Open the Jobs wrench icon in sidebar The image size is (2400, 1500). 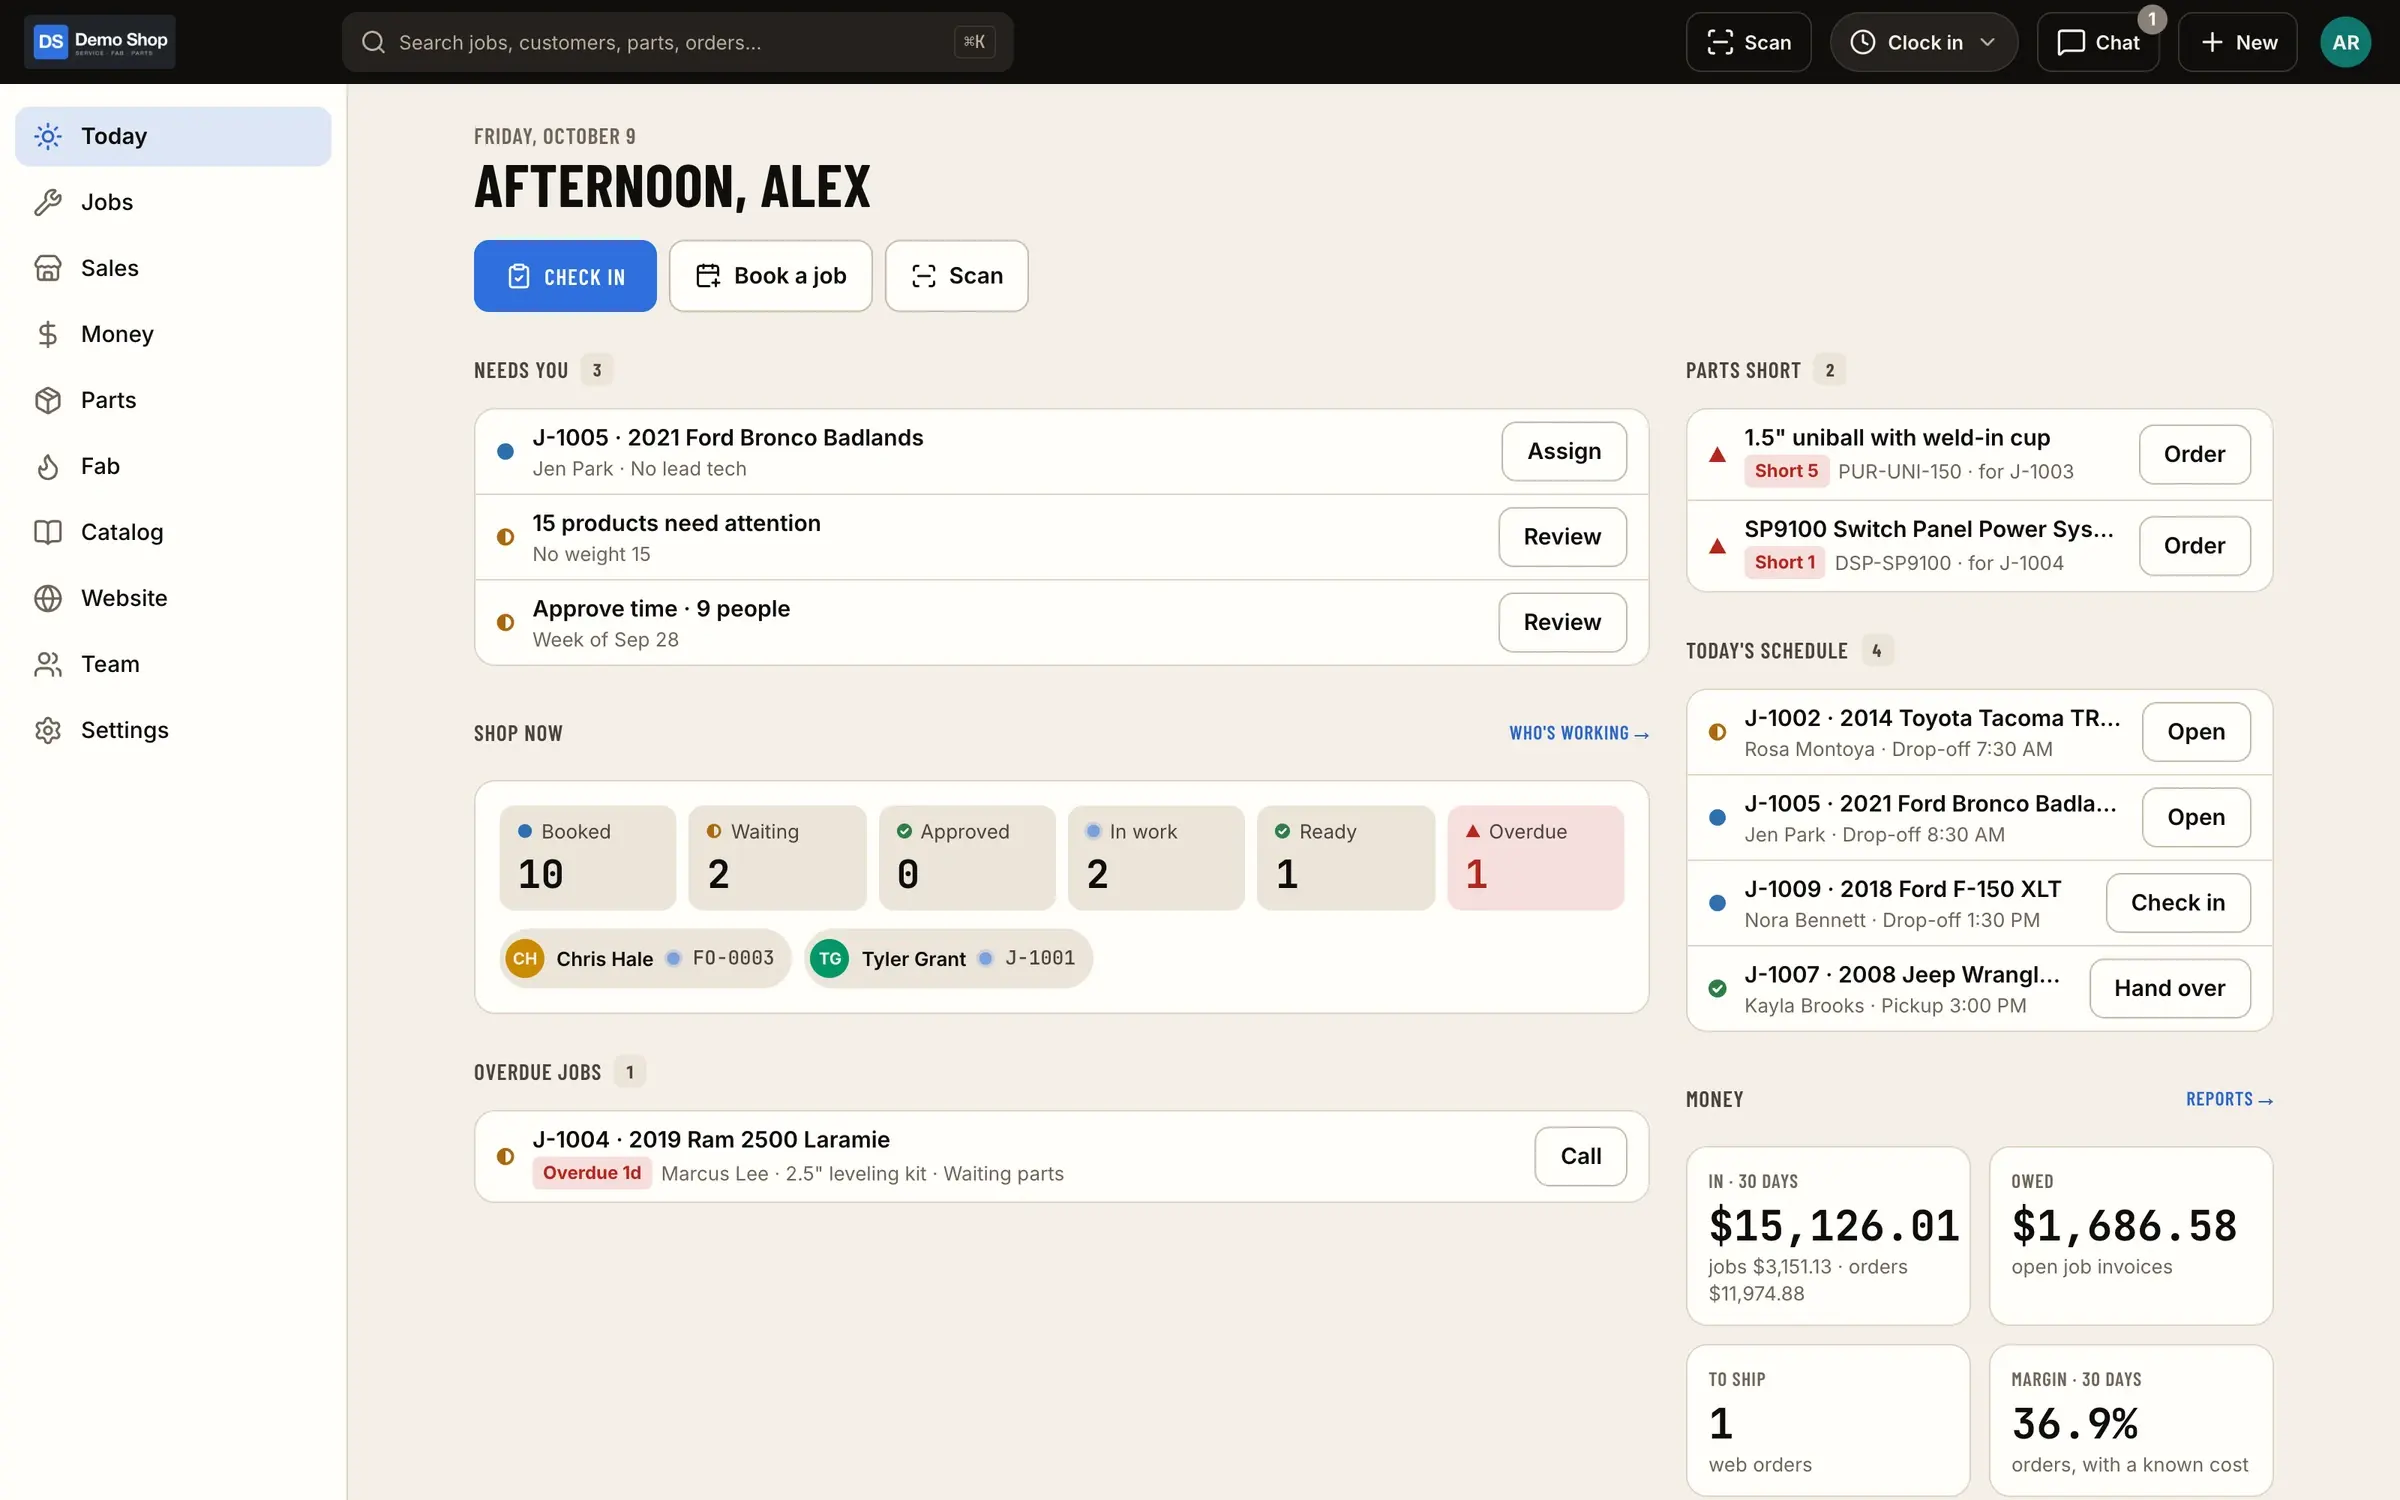pyautogui.click(x=48, y=202)
